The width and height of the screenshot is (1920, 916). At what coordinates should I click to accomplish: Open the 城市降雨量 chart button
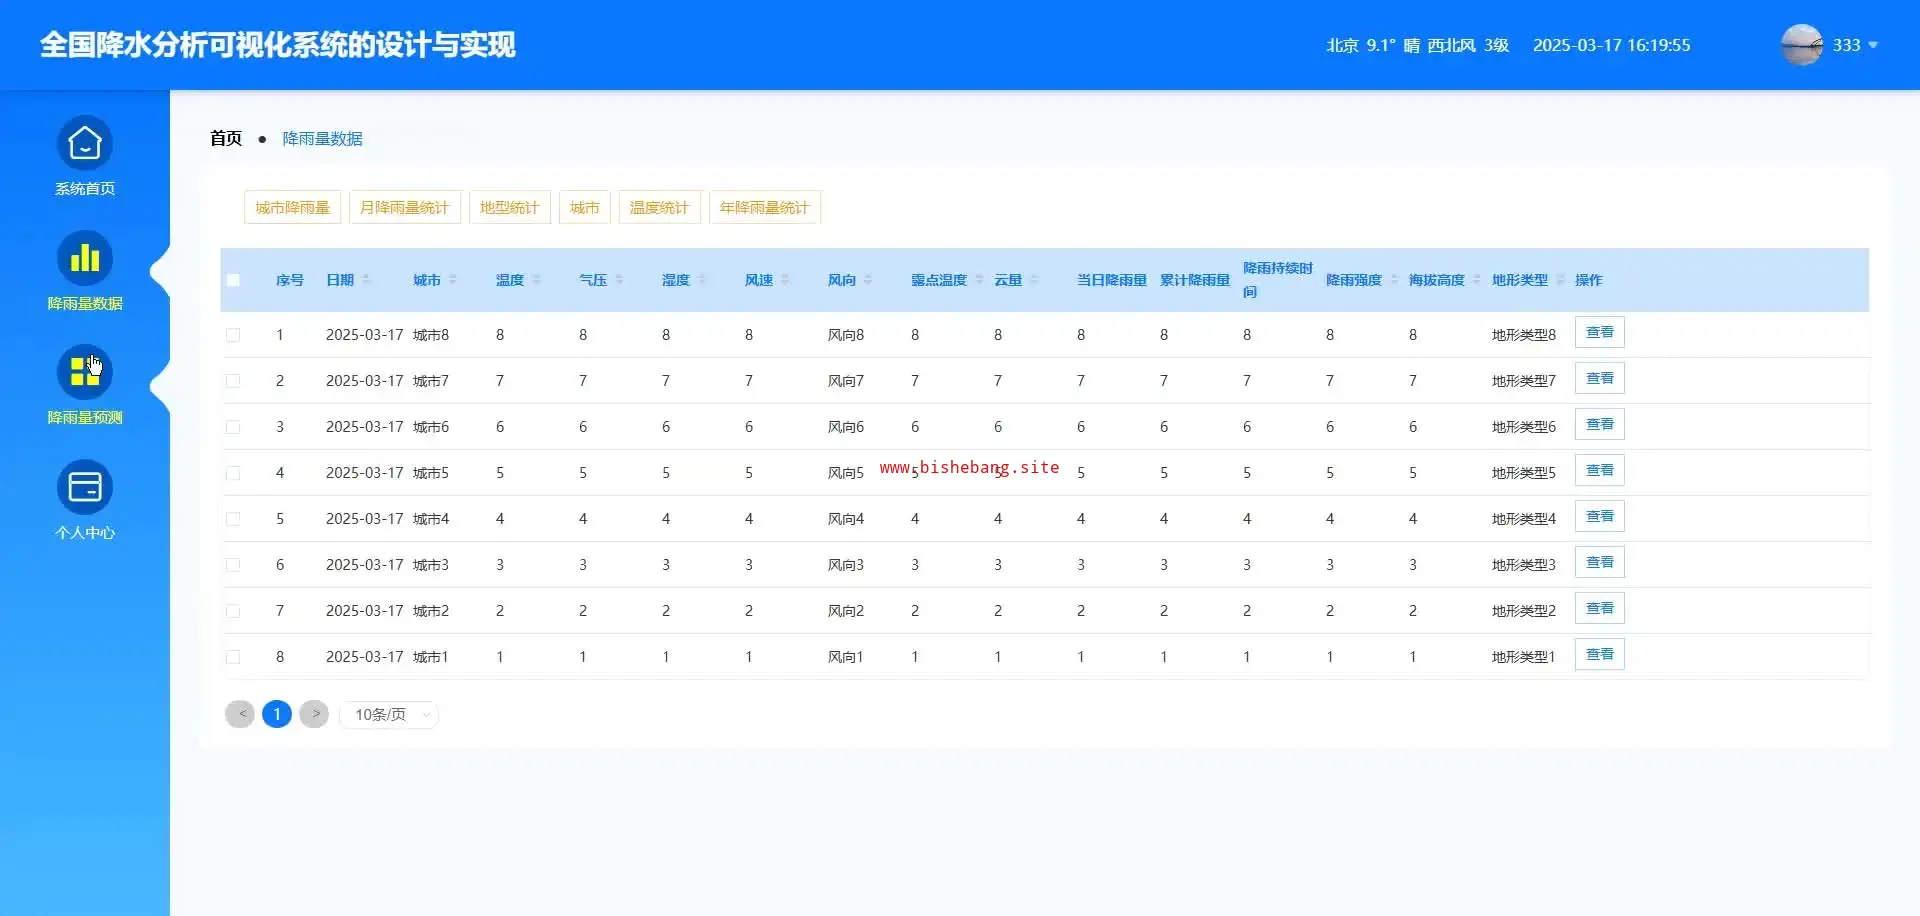tap(292, 208)
